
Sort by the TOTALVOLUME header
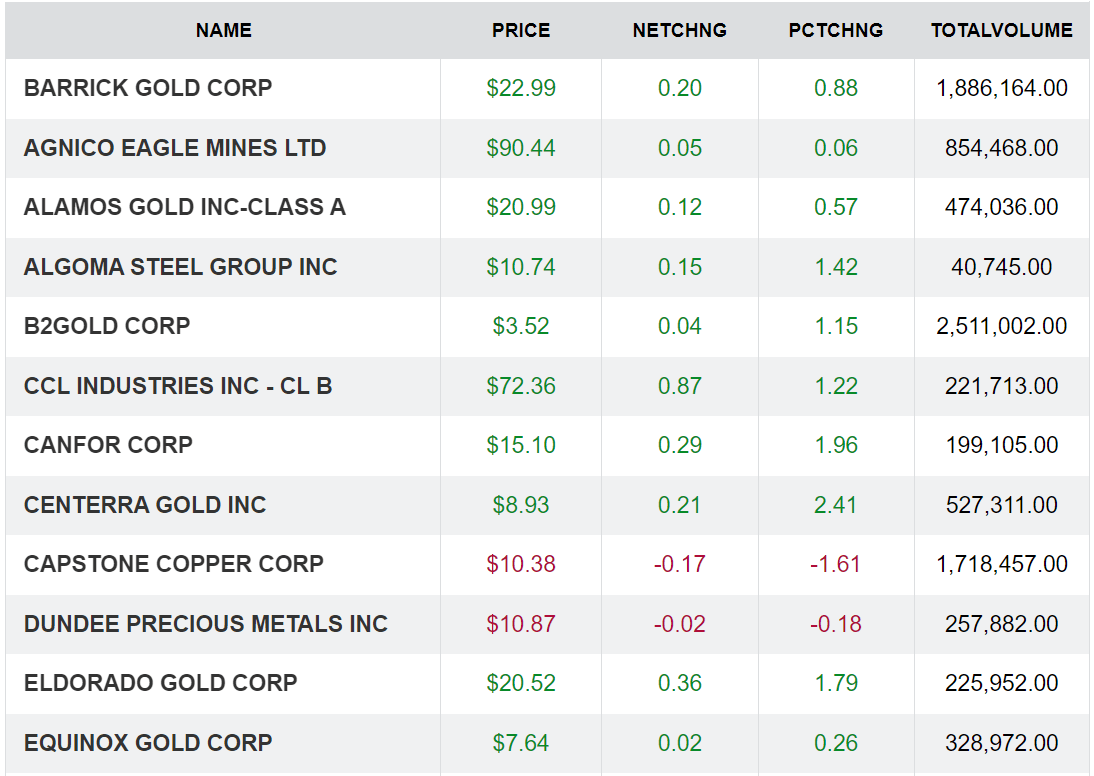coord(1001,30)
